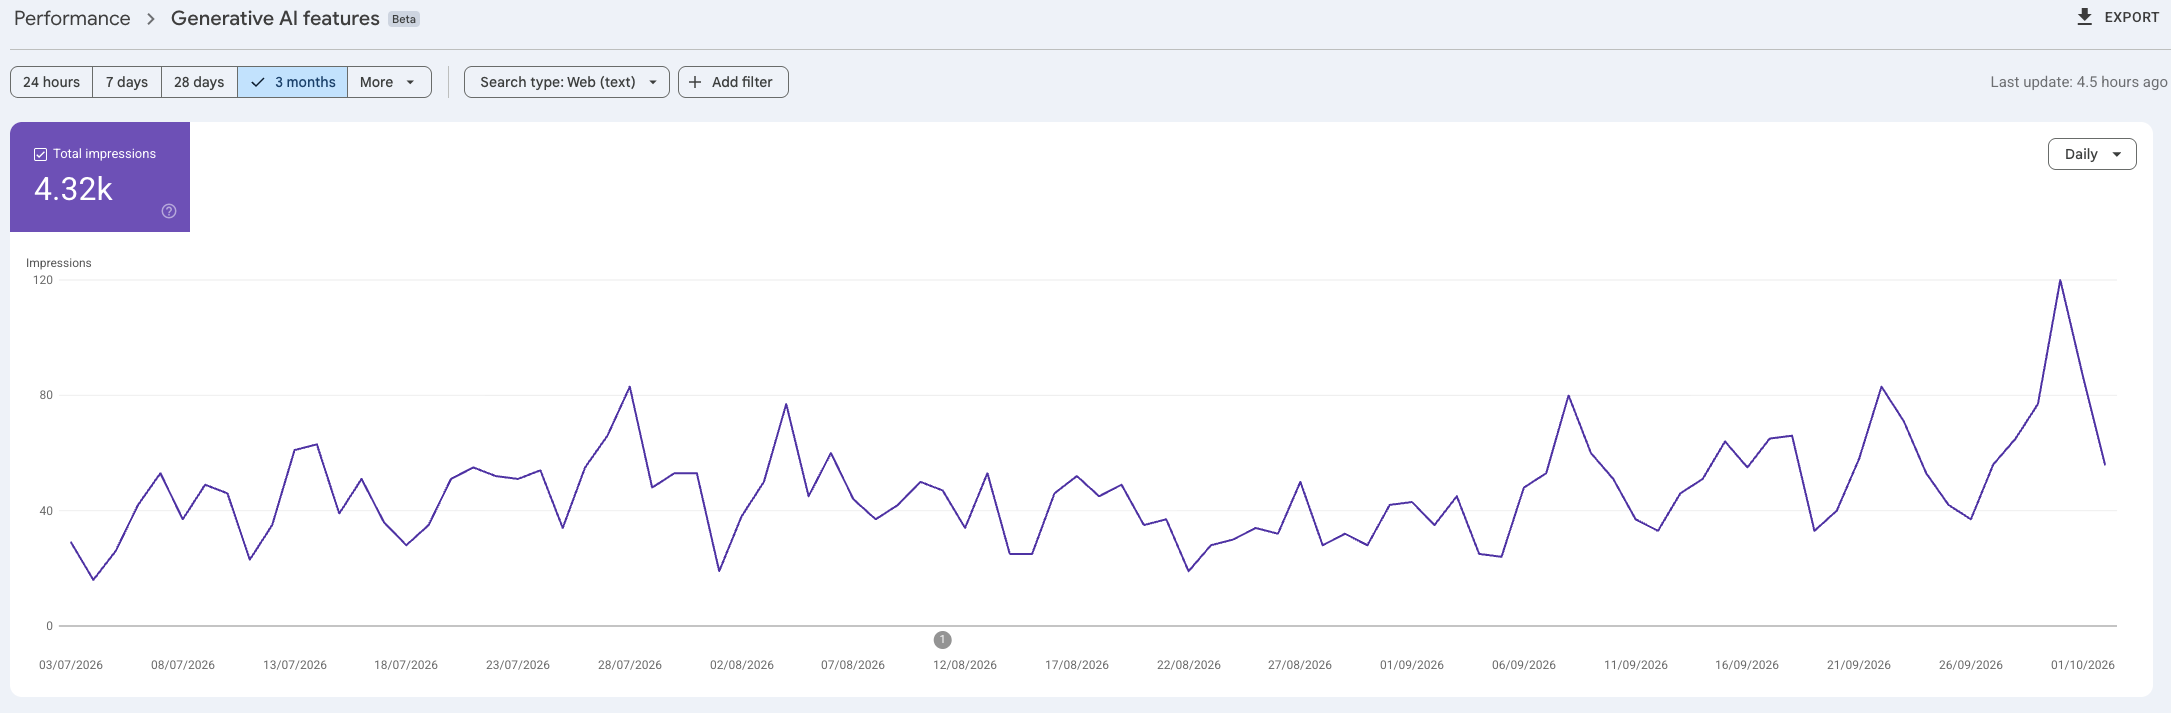
Task: Click the Last update: 4.5 hours ago text
Action: pyautogui.click(x=2079, y=82)
